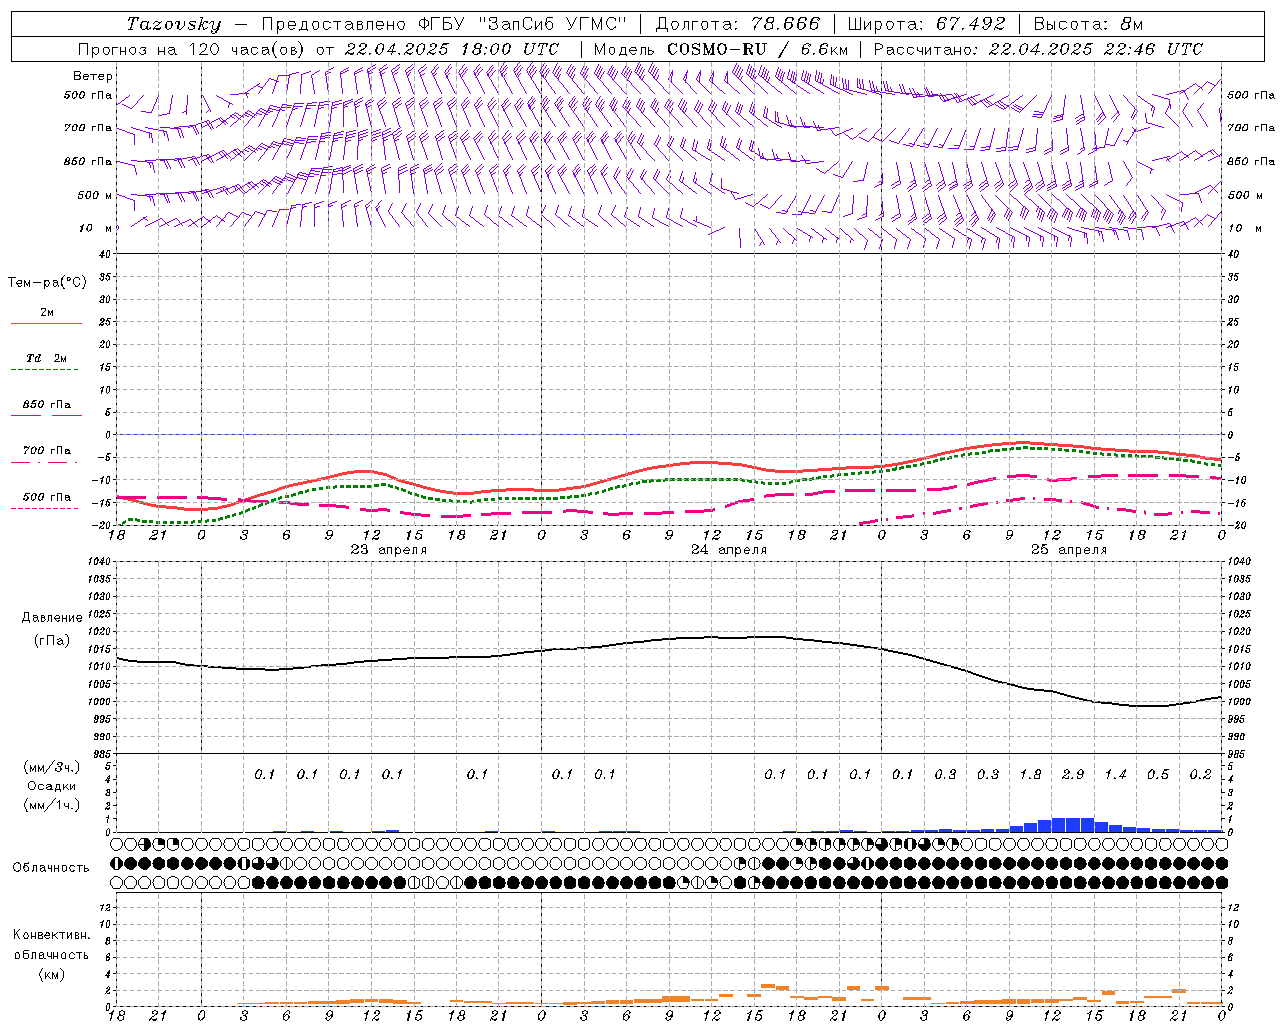Viewport: 1280px width, 1024px height.
Task: Select the text Предоставлено ФГБУ "ЗапСиб УГМС"
Action: click(443, 24)
